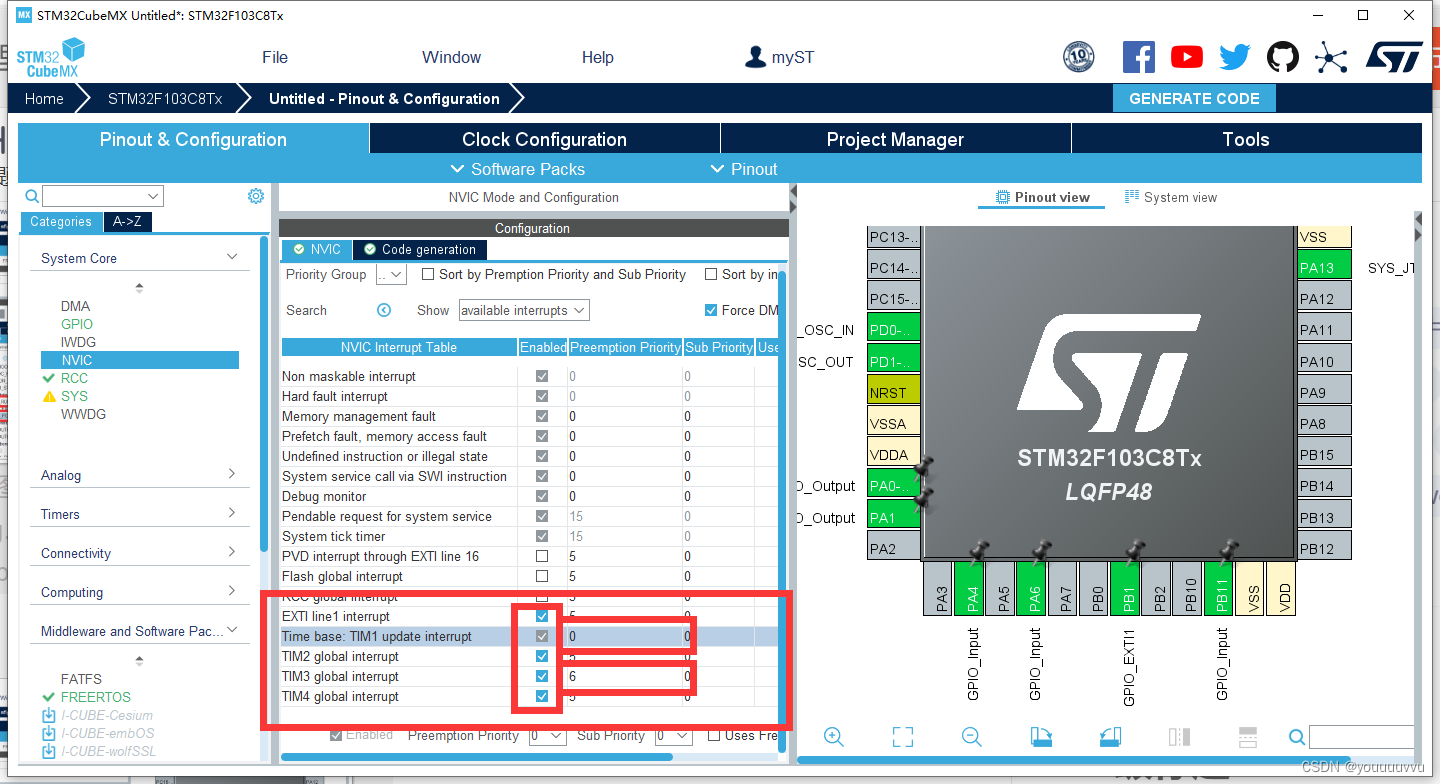Rotate the chip clockwise
1440x784 pixels.
[x=1041, y=736]
